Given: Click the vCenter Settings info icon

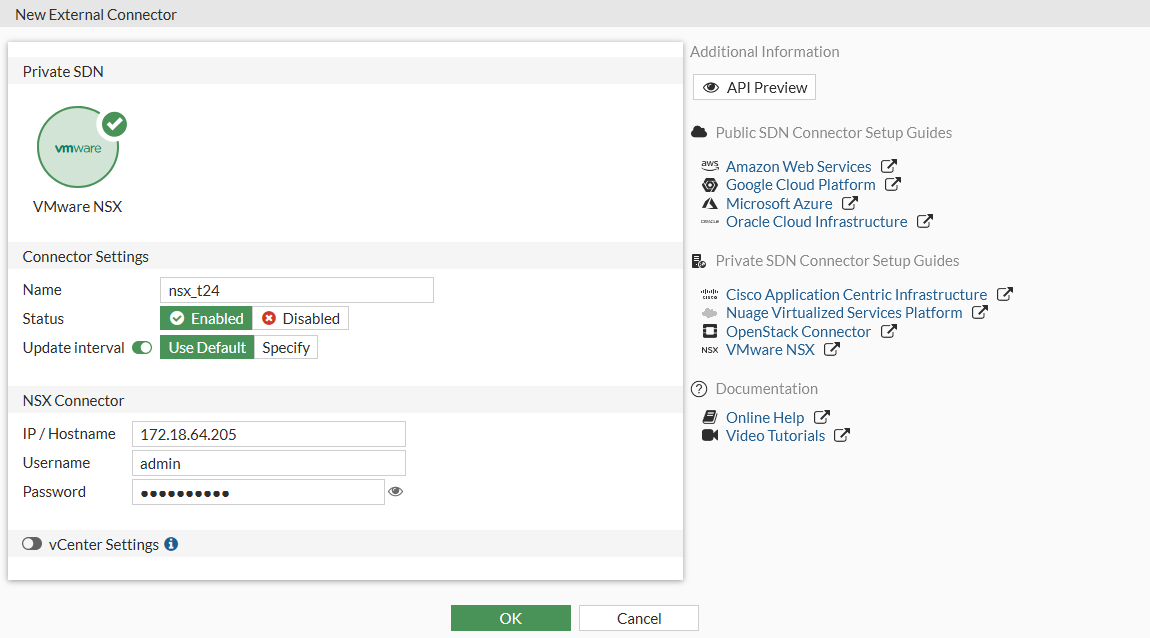Looking at the screenshot, I should (x=171, y=544).
